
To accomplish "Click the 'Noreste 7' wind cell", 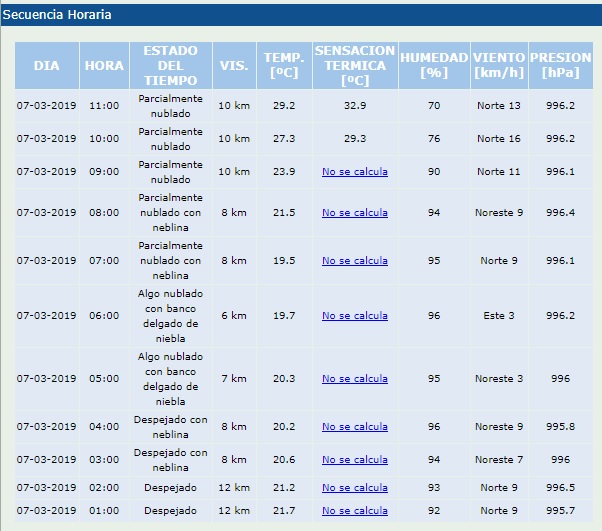I will point(499,460).
